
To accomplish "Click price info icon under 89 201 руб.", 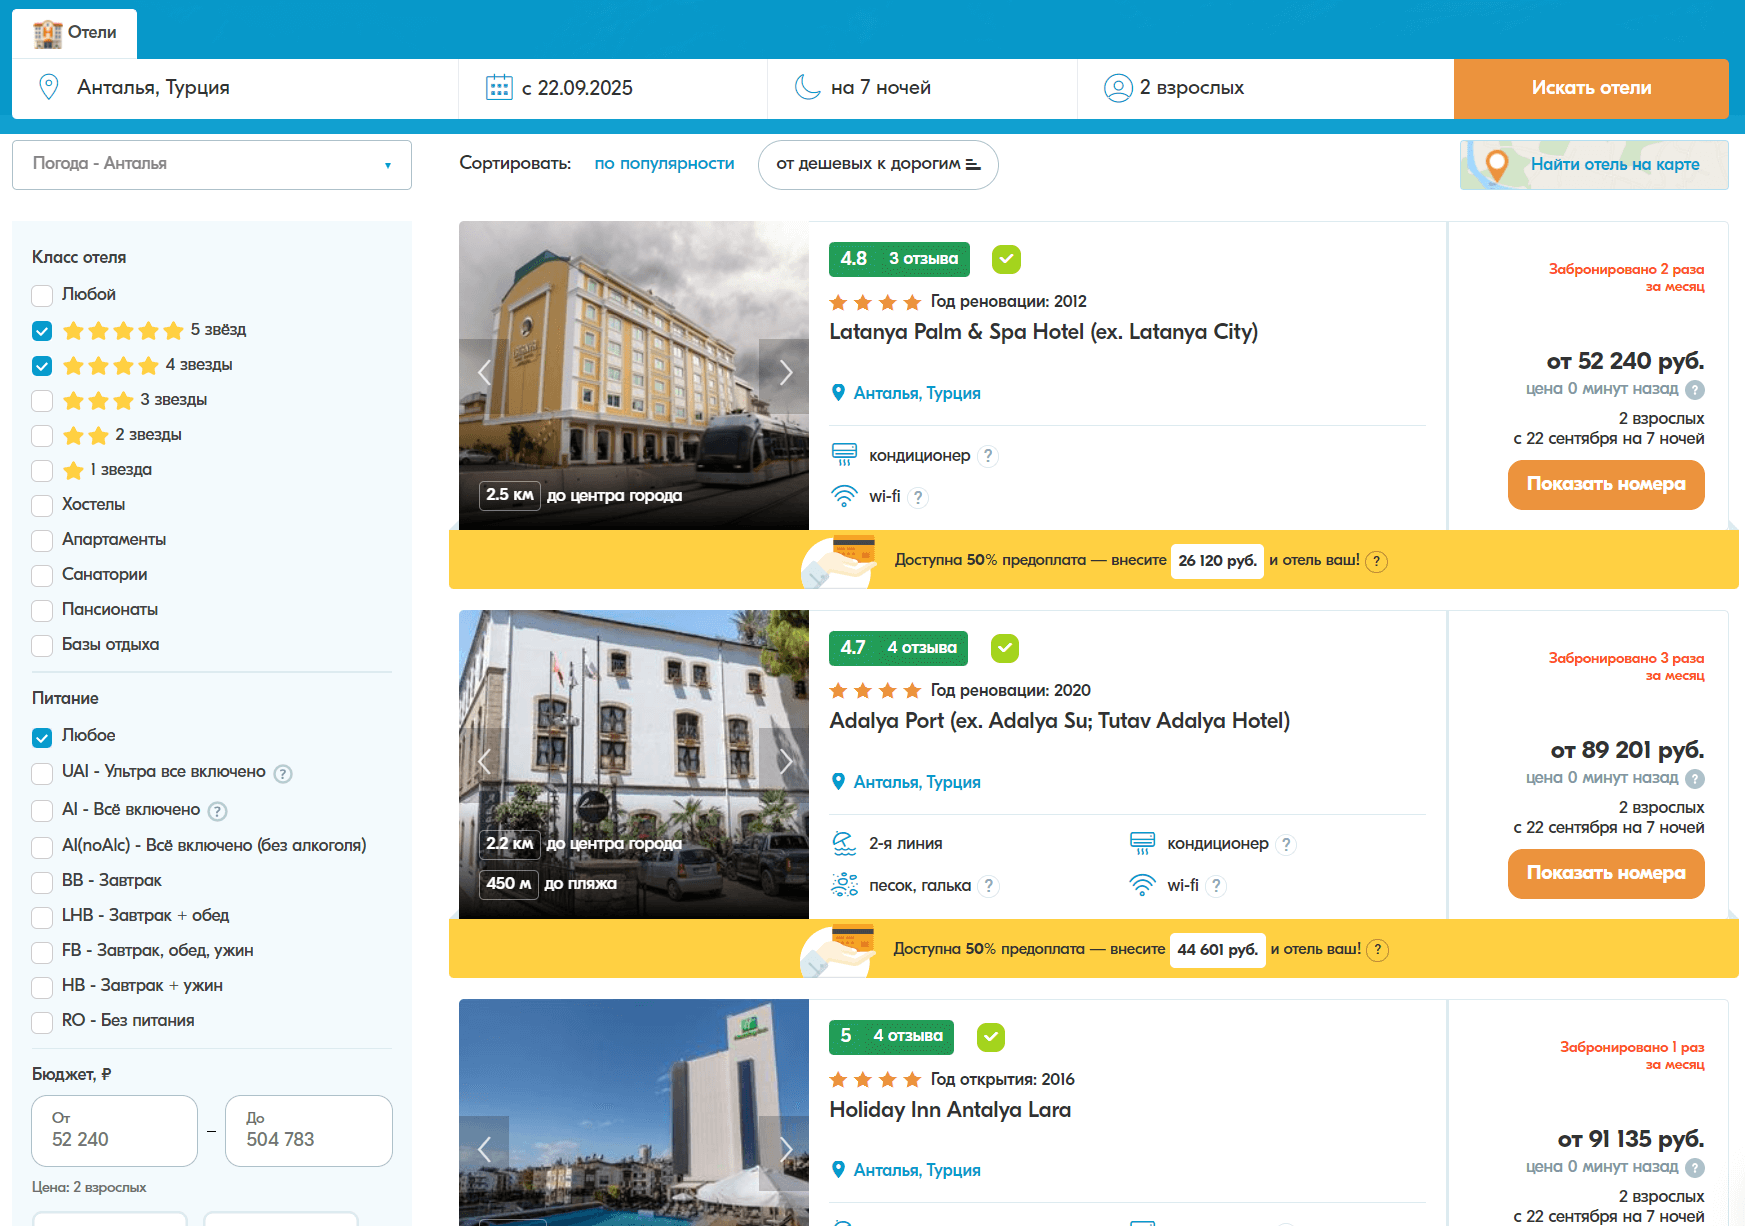I will tap(1695, 779).
